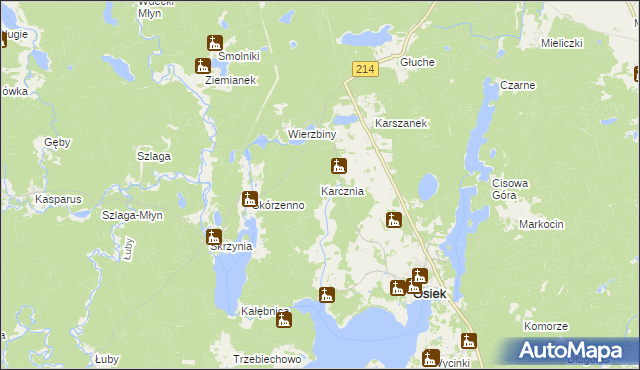Select the Markocin place label
The image size is (640, 370).
pos(541,224)
